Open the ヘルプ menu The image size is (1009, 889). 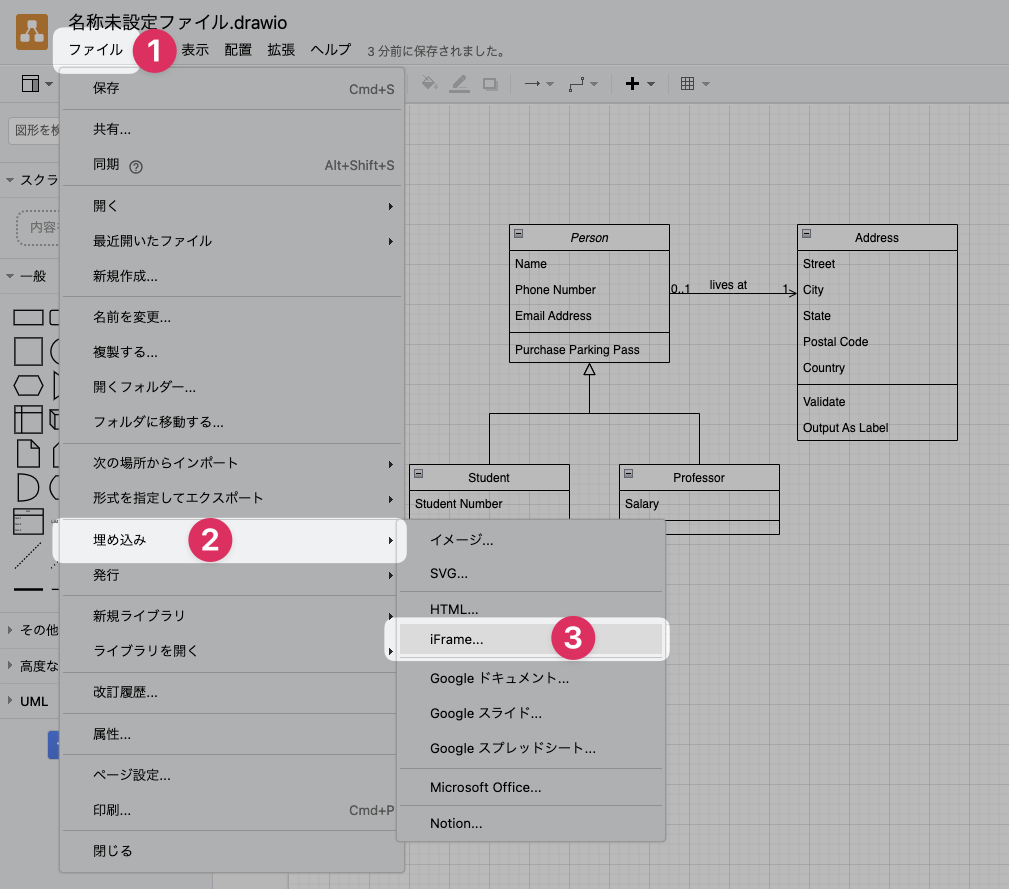point(330,50)
